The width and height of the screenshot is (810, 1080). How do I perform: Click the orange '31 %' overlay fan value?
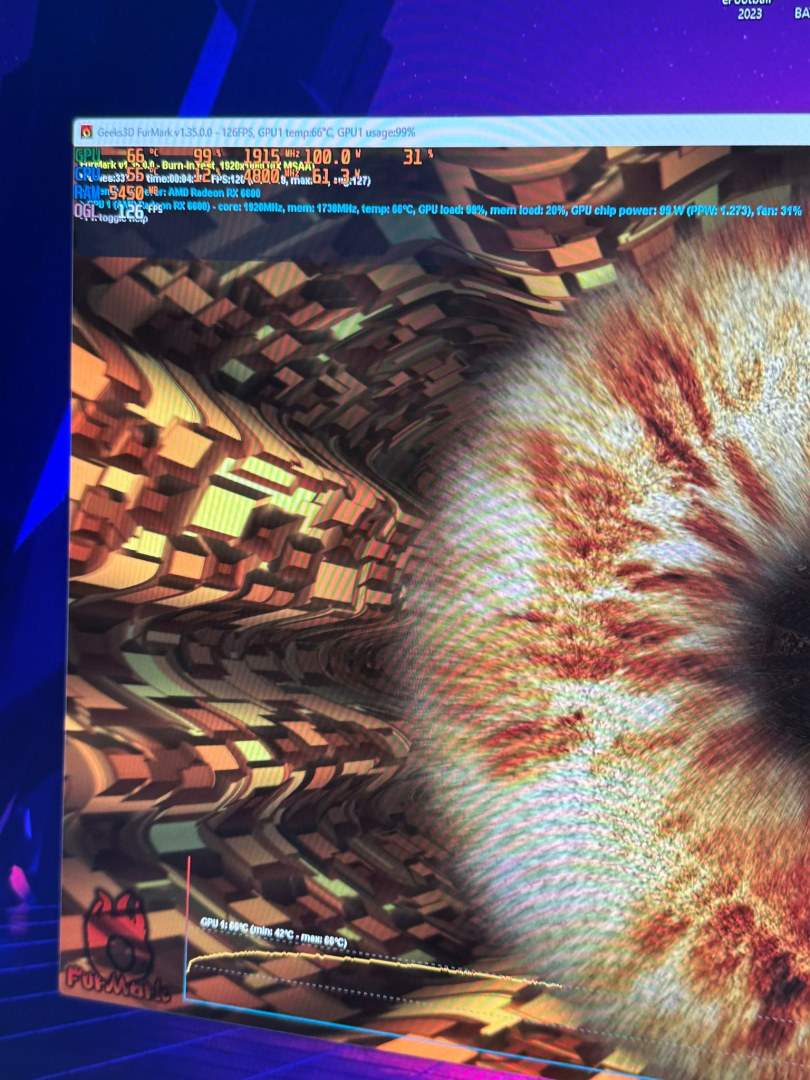click(x=418, y=156)
